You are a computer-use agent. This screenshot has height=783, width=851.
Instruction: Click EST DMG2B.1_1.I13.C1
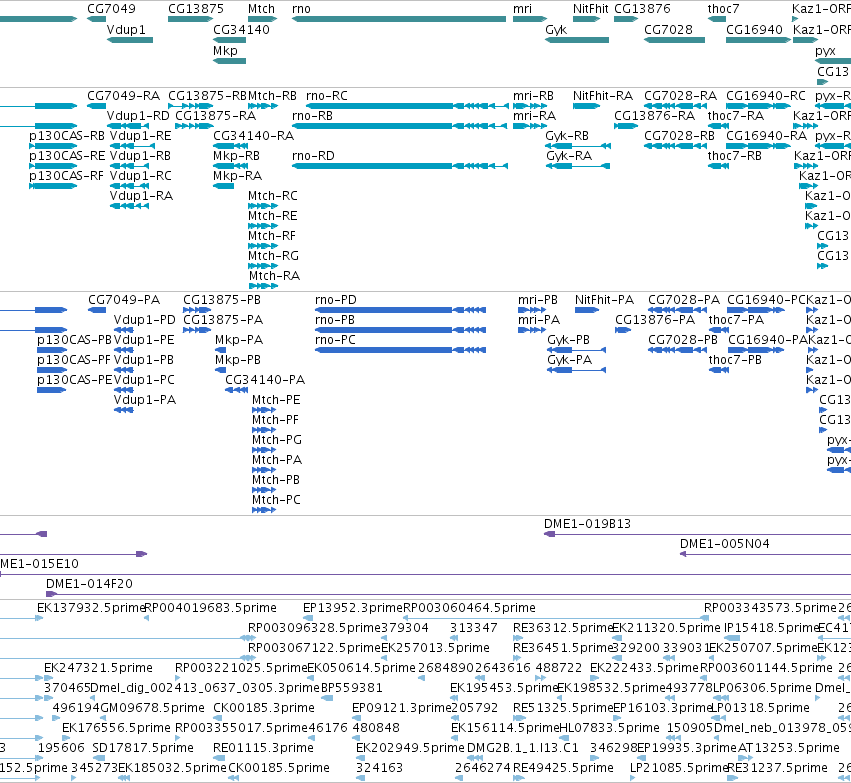[523, 748]
